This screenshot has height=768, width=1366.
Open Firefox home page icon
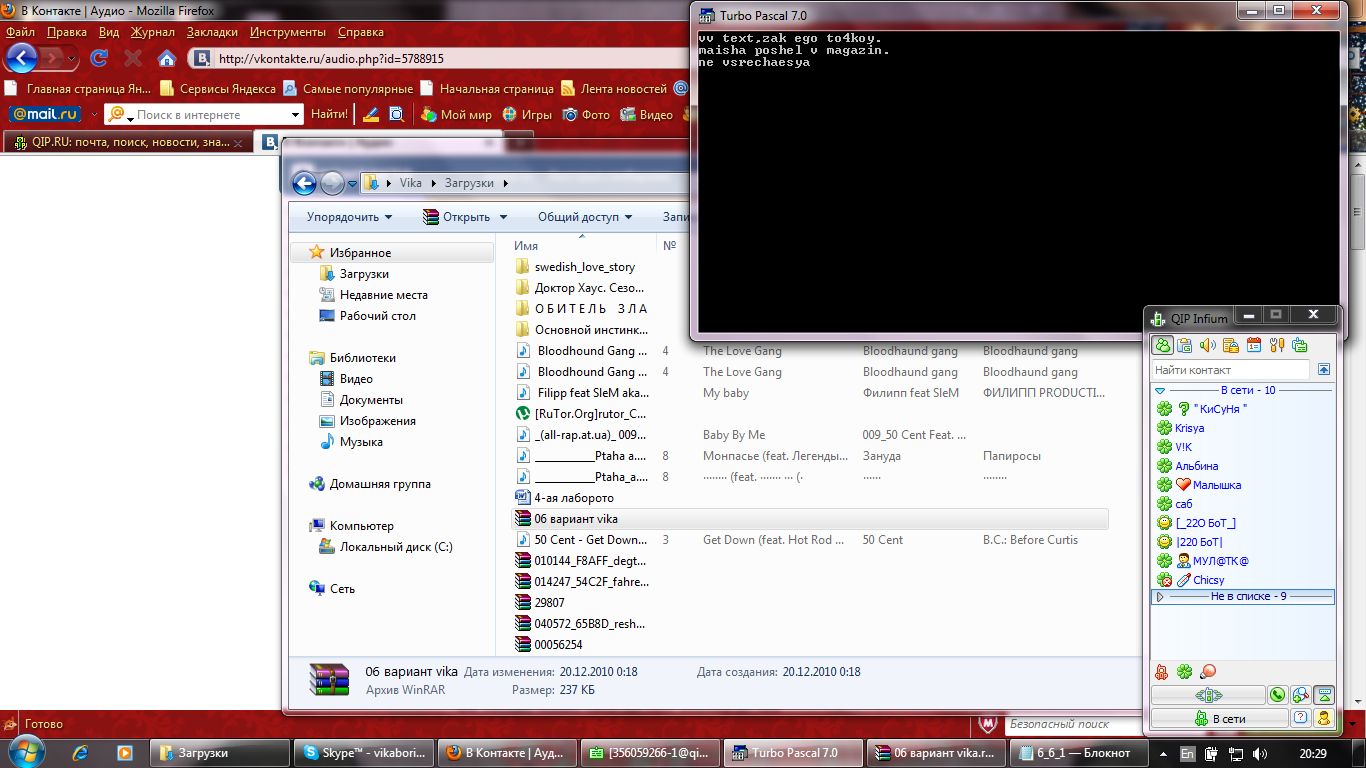[x=167, y=58]
